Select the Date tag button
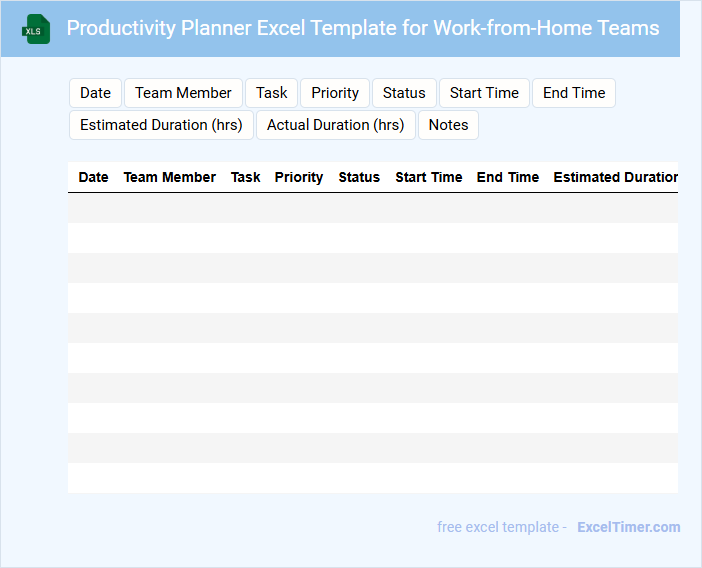This screenshot has height=568, width=702. tap(95, 93)
